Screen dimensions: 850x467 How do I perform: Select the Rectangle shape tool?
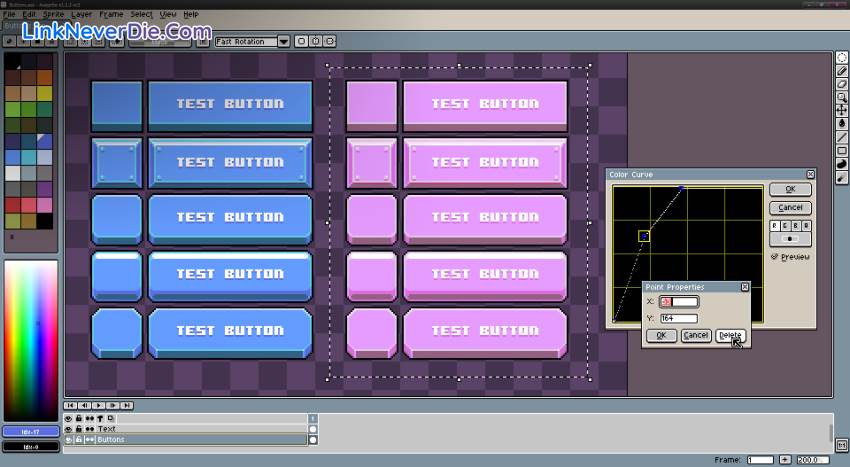point(842,150)
